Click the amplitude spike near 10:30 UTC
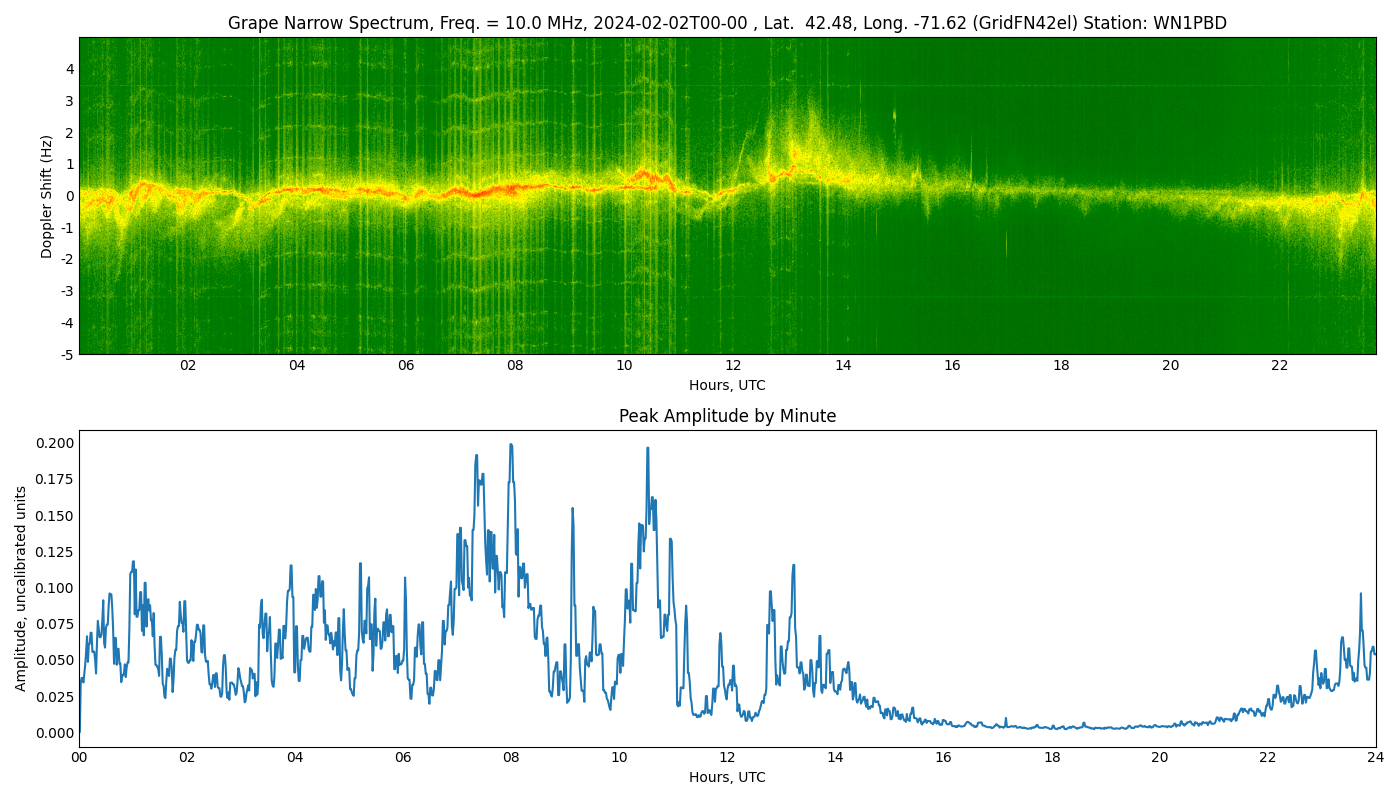1400x800 pixels. (647, 449)
